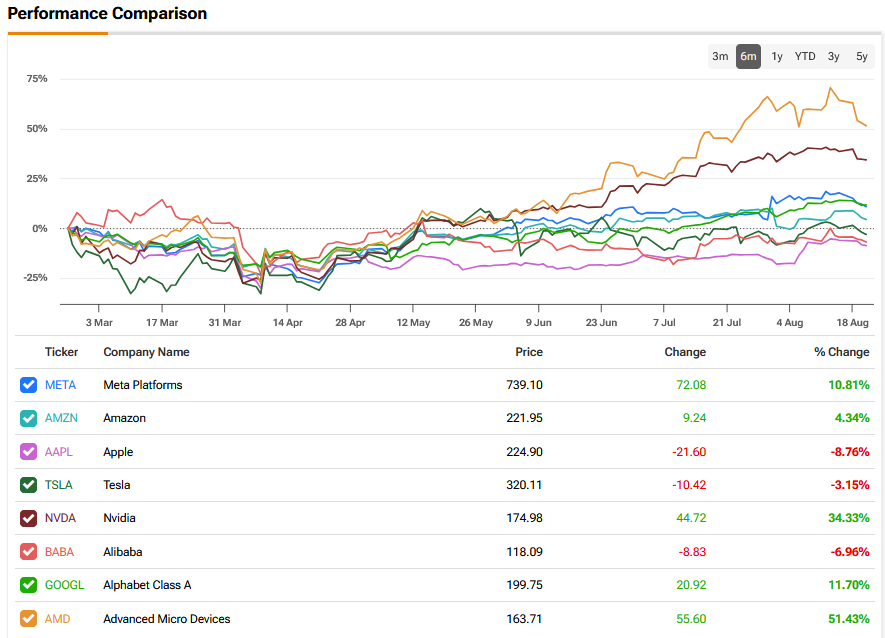The width and height of the screenshot is (885, 638).
Task: Uncheck the AMZN checkbox
Action: [28, 418]
